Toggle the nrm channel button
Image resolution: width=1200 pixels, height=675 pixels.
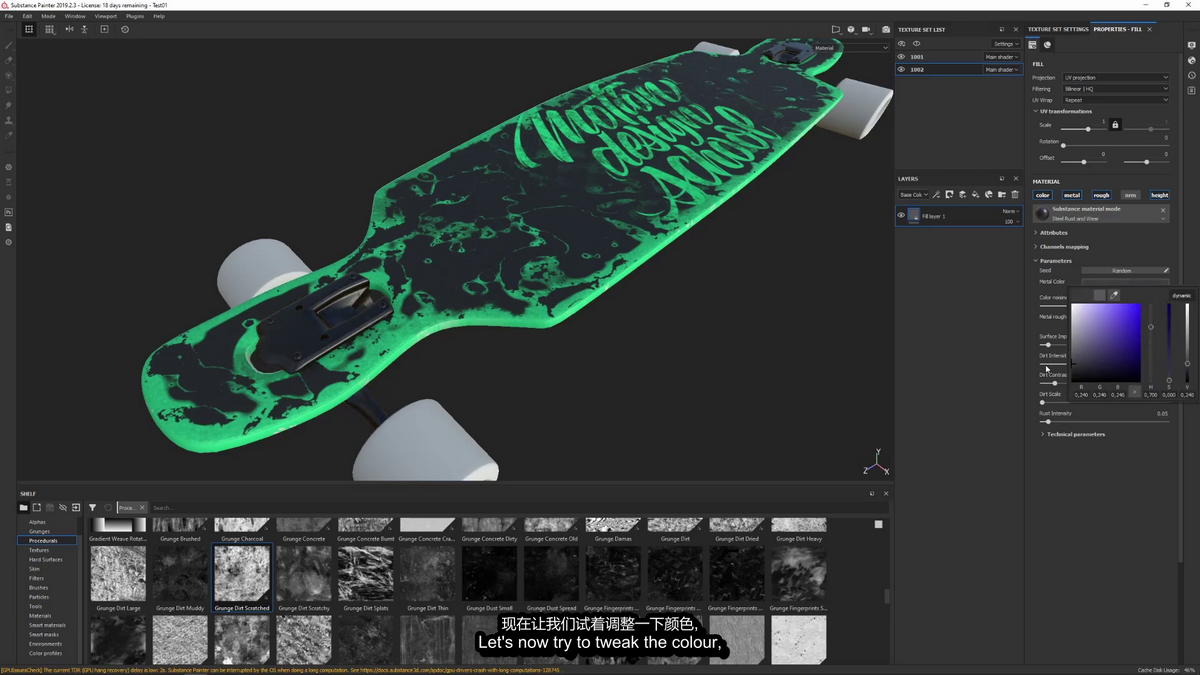1130,195
